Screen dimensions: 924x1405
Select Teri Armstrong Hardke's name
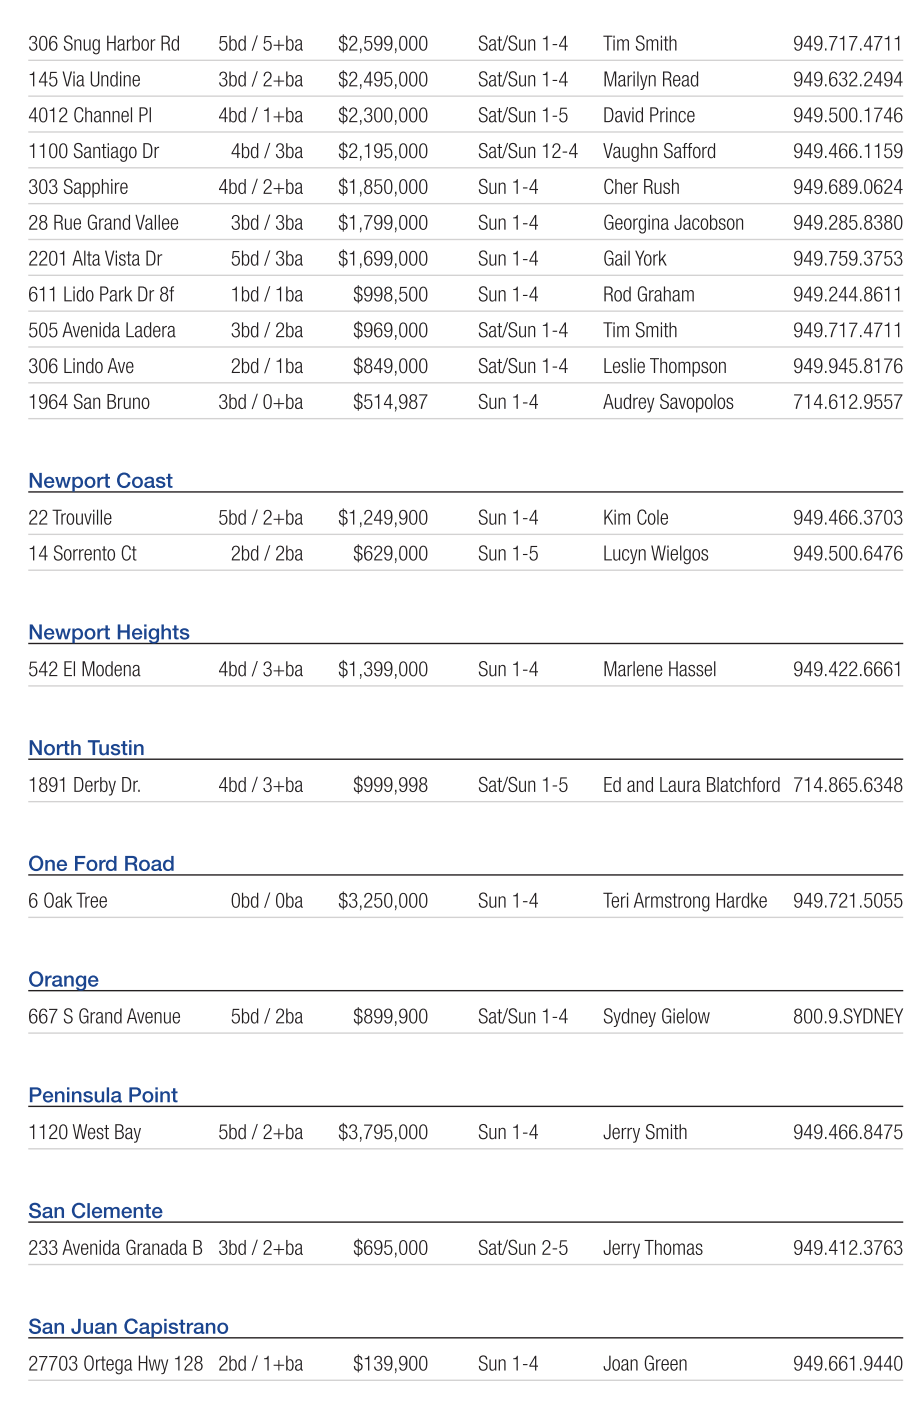[x=685, y=901]
